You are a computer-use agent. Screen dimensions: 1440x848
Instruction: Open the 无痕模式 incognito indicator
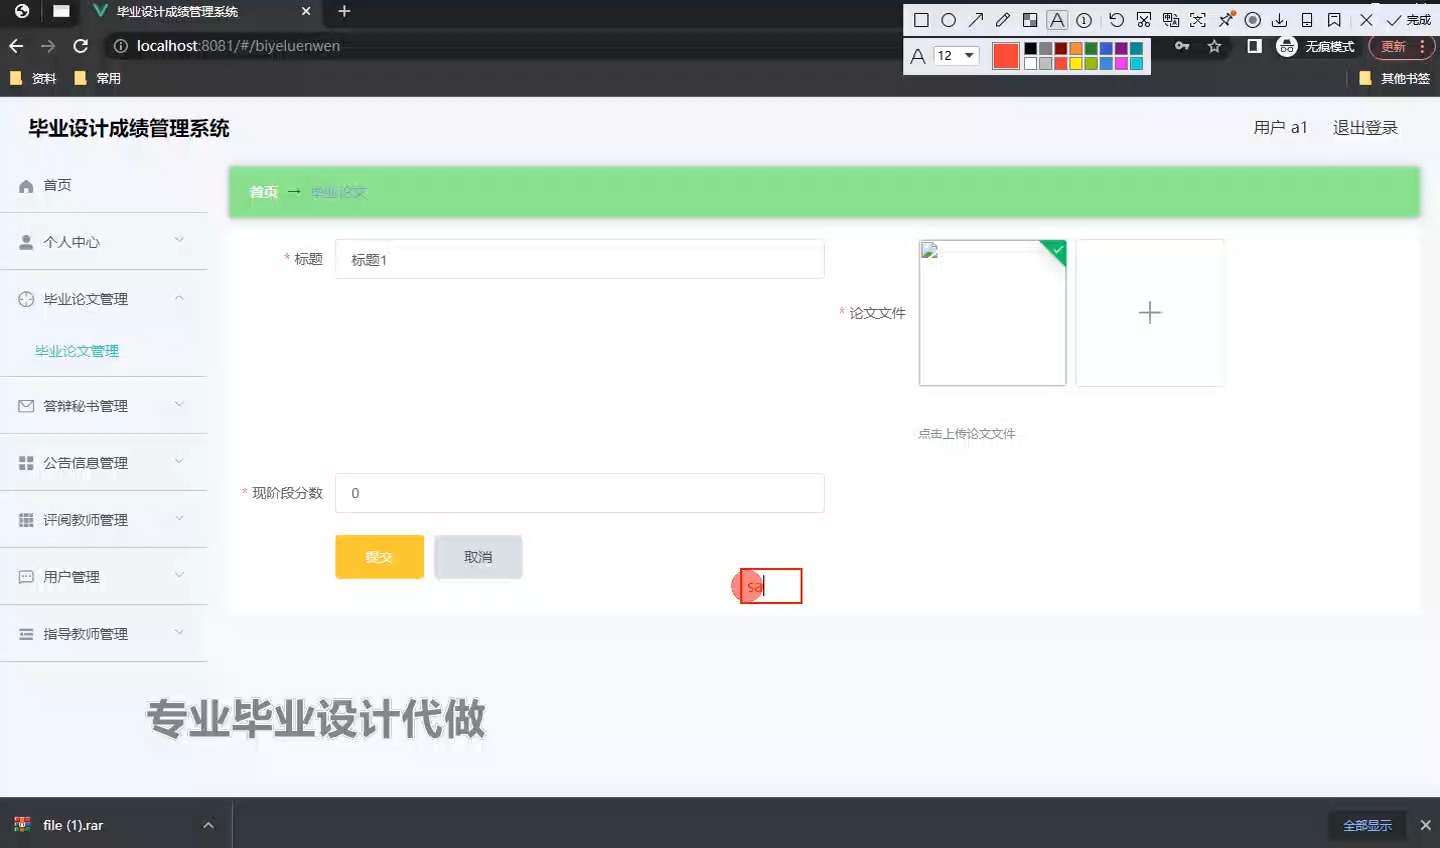pos(1315,47)
